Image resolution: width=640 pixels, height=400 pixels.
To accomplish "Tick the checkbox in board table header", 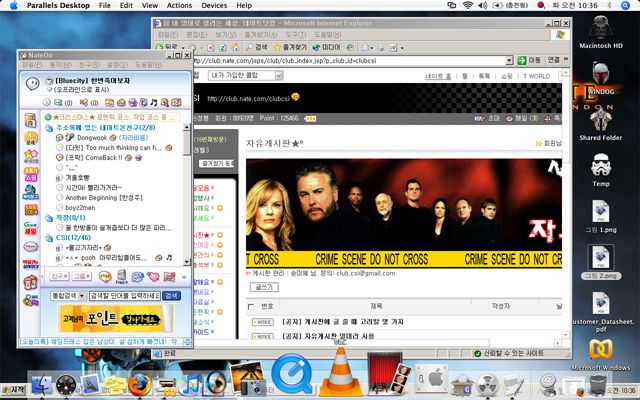I will pyautogui.click(x=251, y=307).
